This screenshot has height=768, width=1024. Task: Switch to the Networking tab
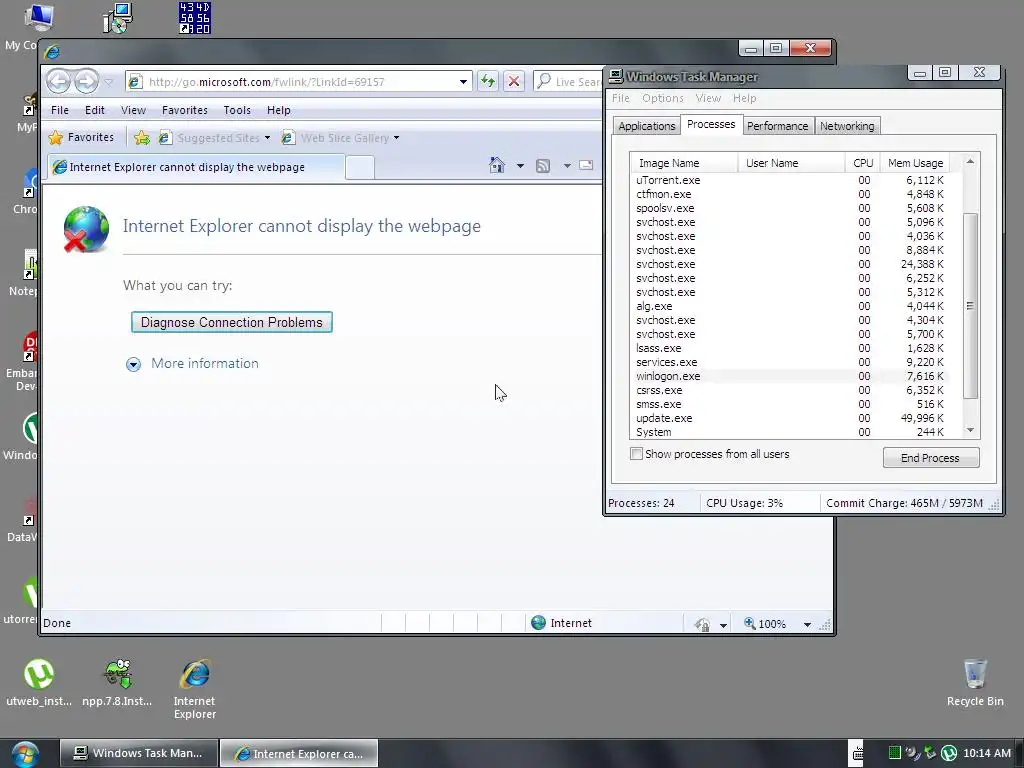[x=847, y=126]
